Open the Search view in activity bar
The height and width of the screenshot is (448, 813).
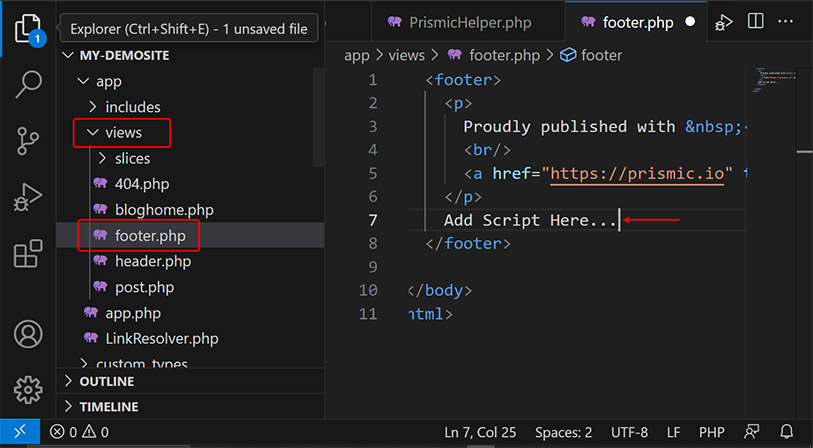(x=28, y=85)
